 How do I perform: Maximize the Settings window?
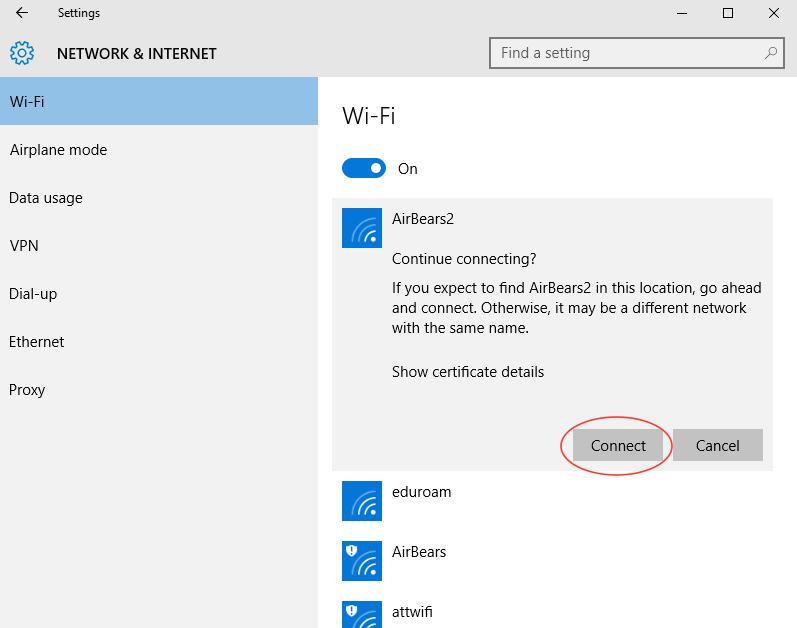click(728, 13)
